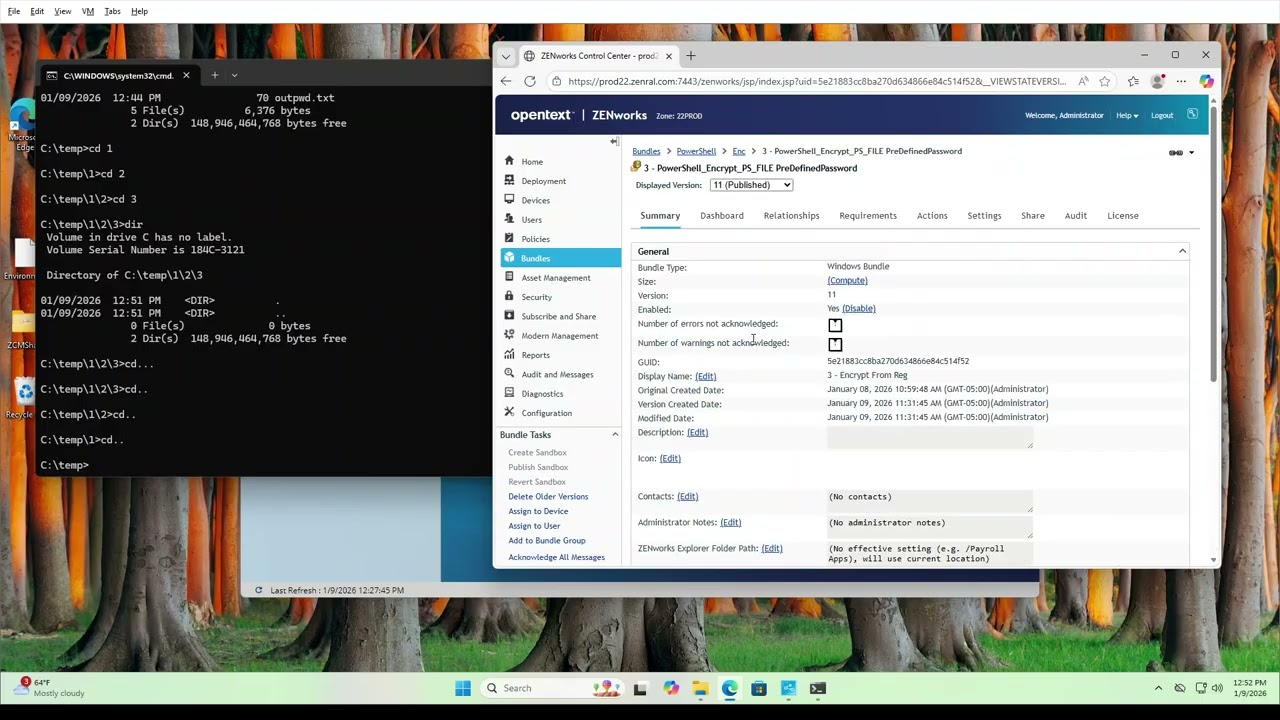Open the Help dropdown in ZENworks header
The image size is (1280, 720).
pos(1127,115)
